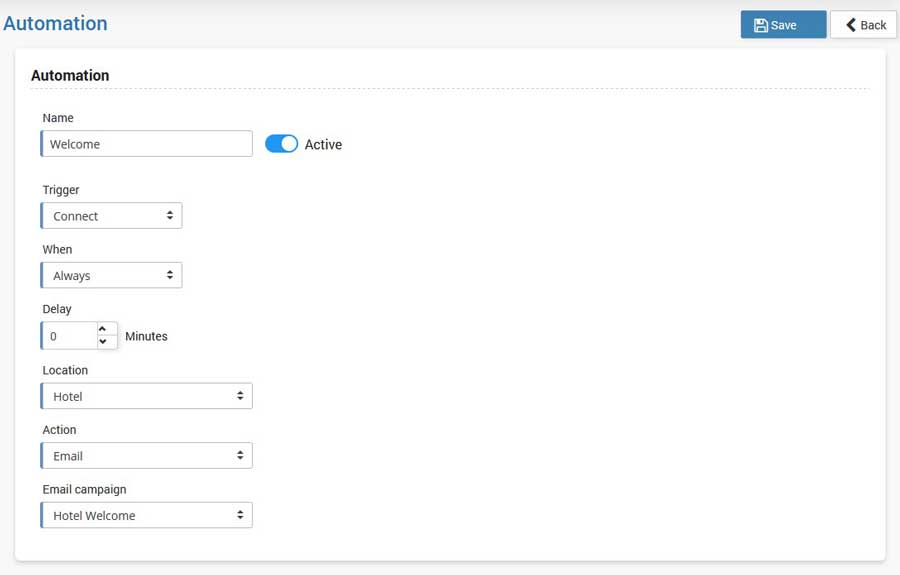Click the Trigger field label

pos(61,190)
